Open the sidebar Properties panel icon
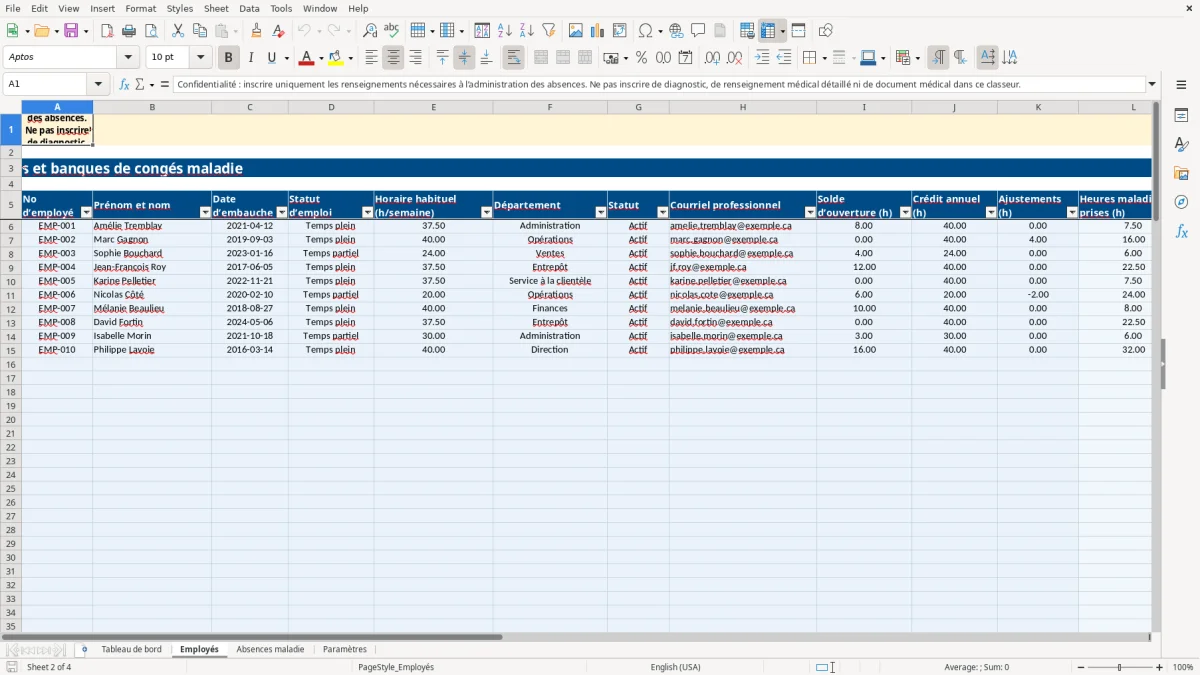The height and width of the screenshot is (675, 1200). click(1181, 116)
